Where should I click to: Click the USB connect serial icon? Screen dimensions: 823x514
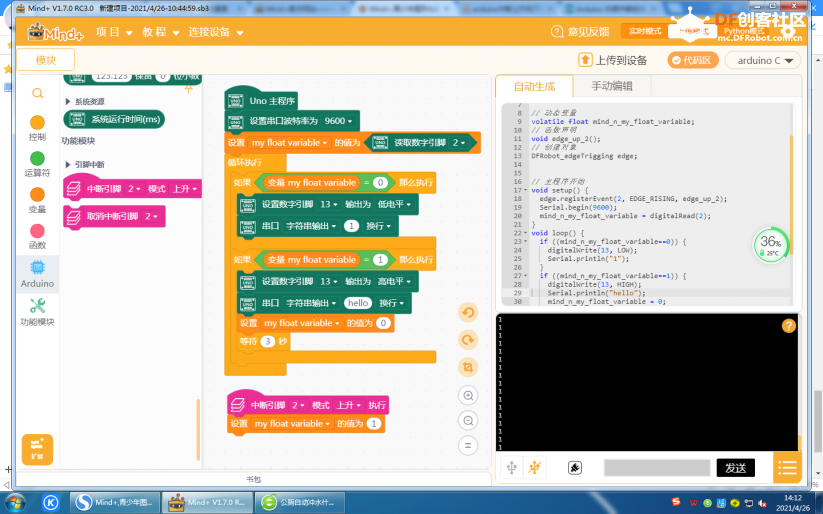[512, 467]
